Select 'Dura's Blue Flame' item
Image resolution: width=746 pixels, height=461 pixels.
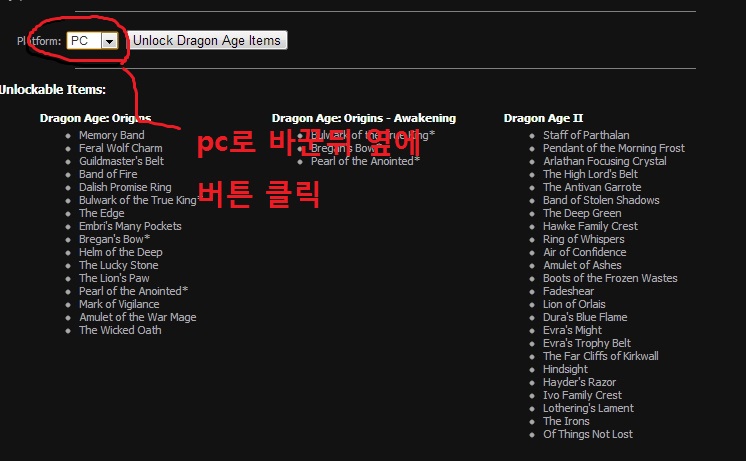[585, 317]
